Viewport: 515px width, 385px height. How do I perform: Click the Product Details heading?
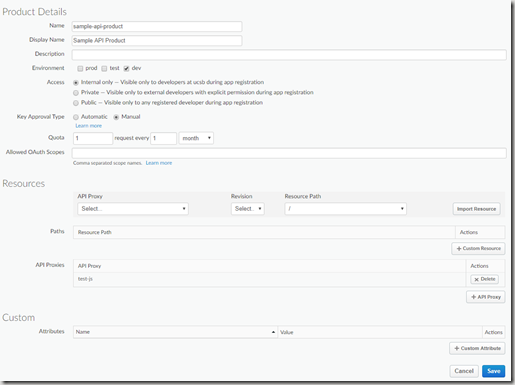coord(35,12)
